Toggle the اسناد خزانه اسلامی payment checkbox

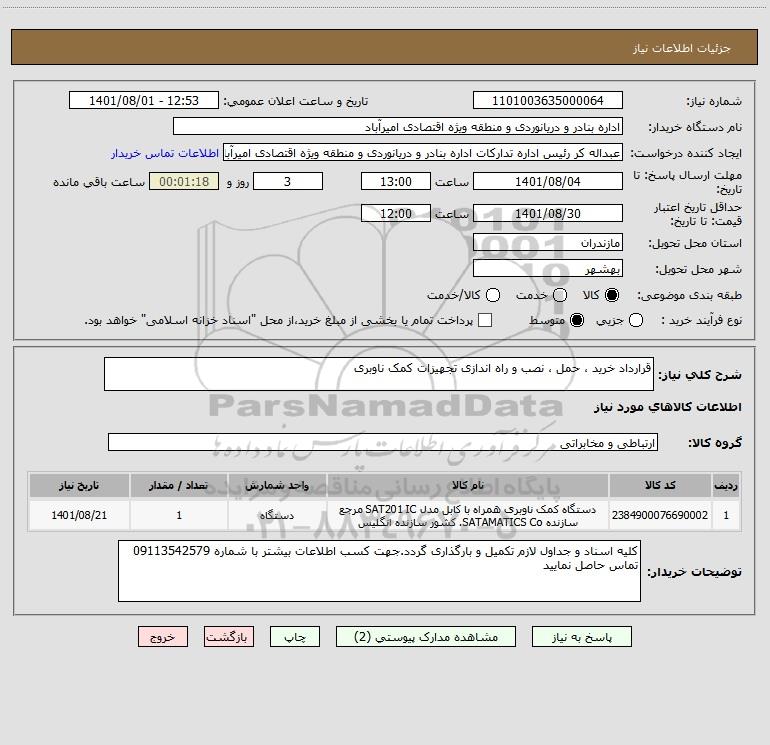coord(485,320)
